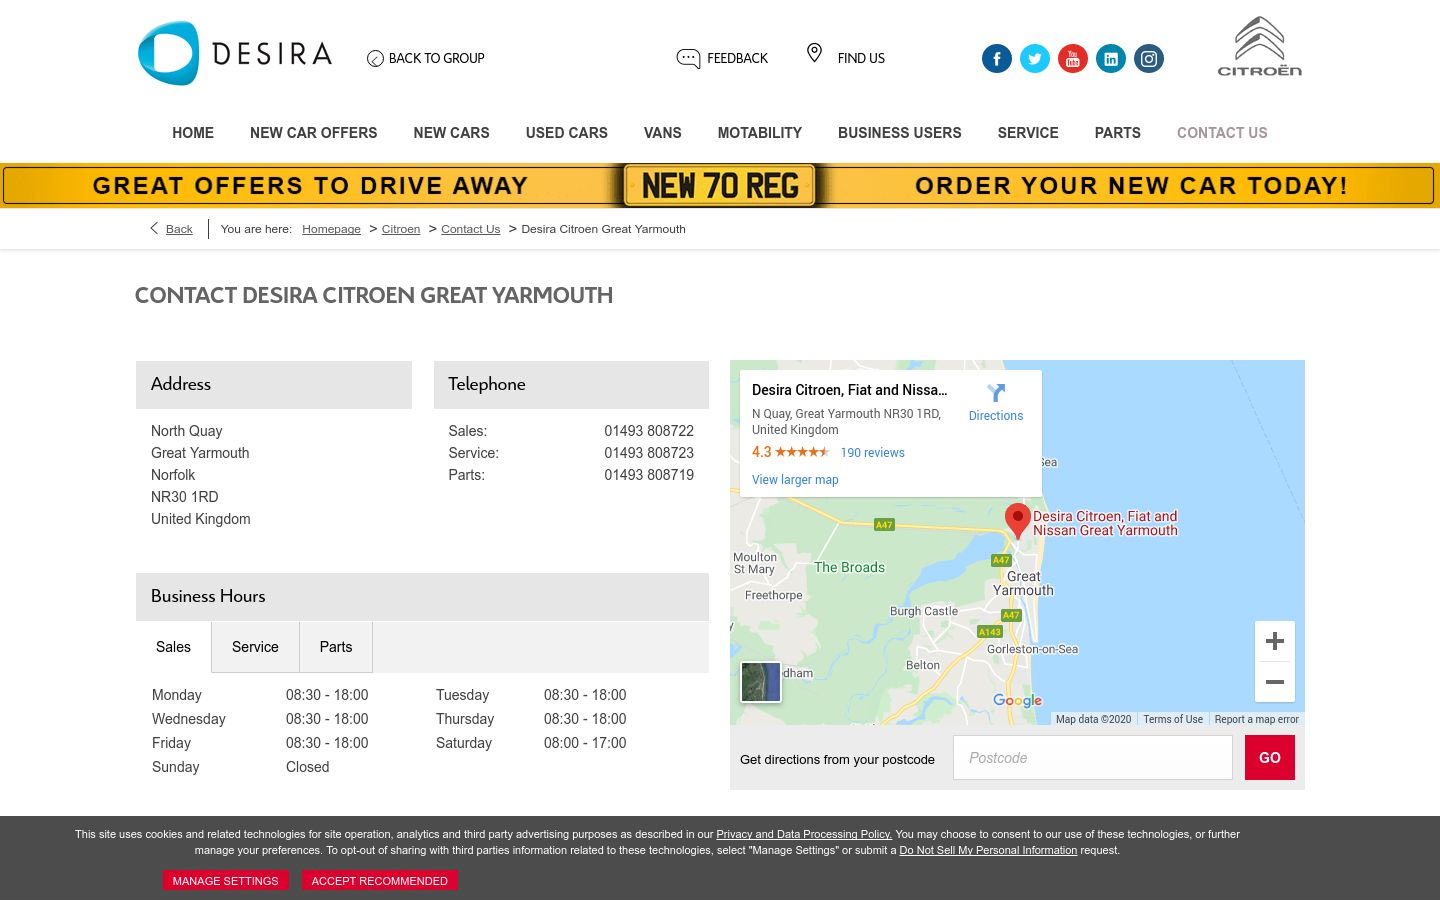Image resolution: width=1440 pixels, height=900 pixels.
Task: Zoom in on the map
Action: pyautogui.click(x=1275, y=641)
